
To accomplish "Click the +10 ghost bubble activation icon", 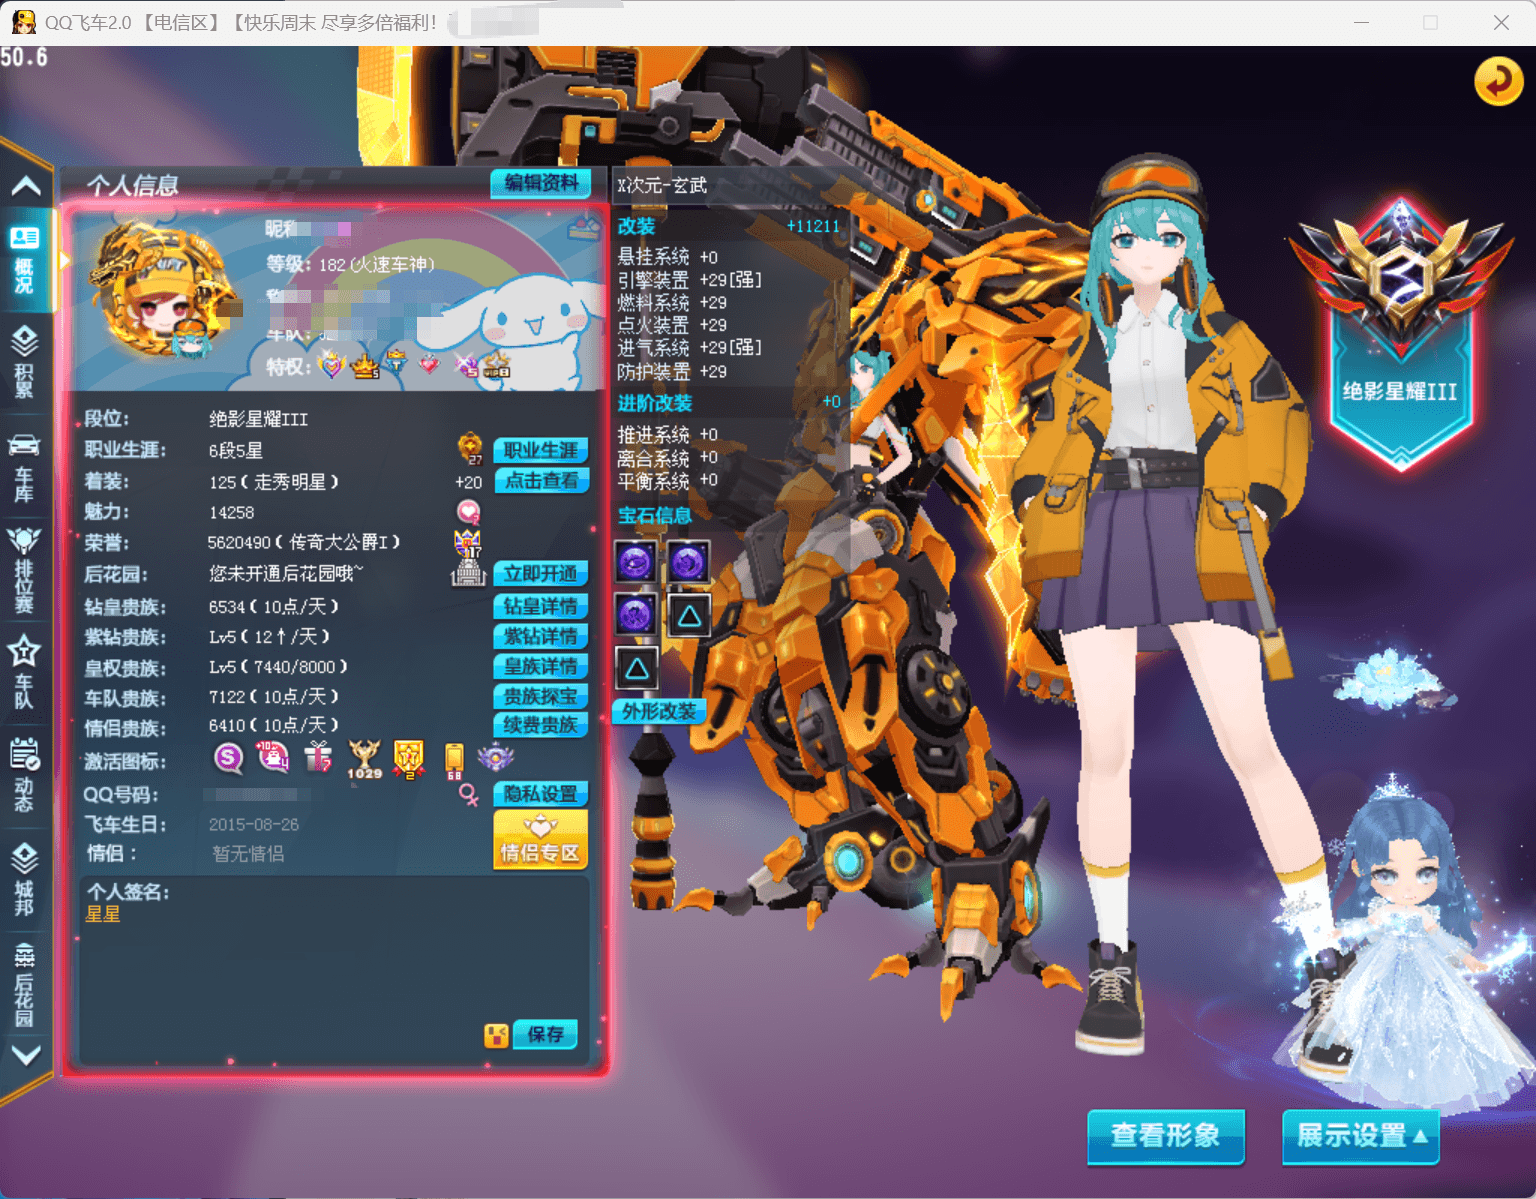I will 273,757.
